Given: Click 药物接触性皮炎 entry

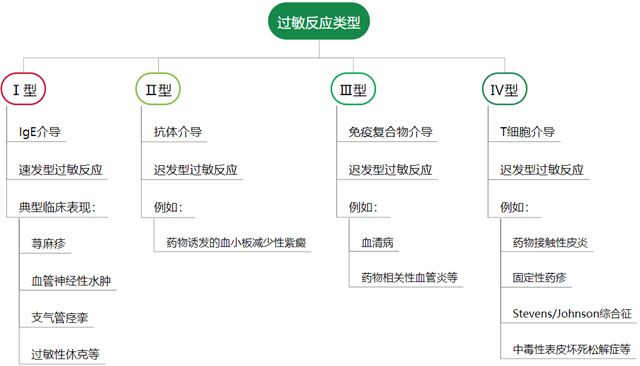Looking at the screenshot, I should coord(550,243).
